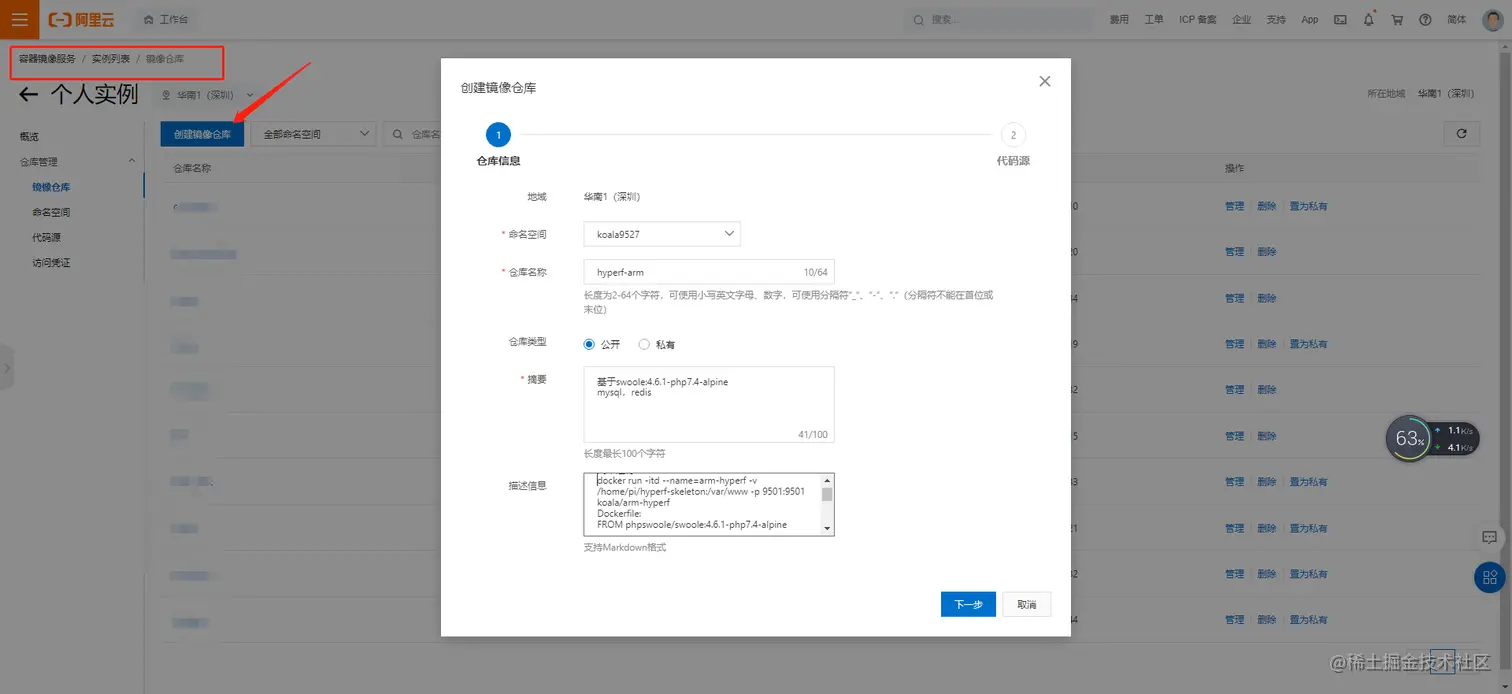
Task: Open the 容器镜像服务 breadcrumb link
Action: click(47, 59)
